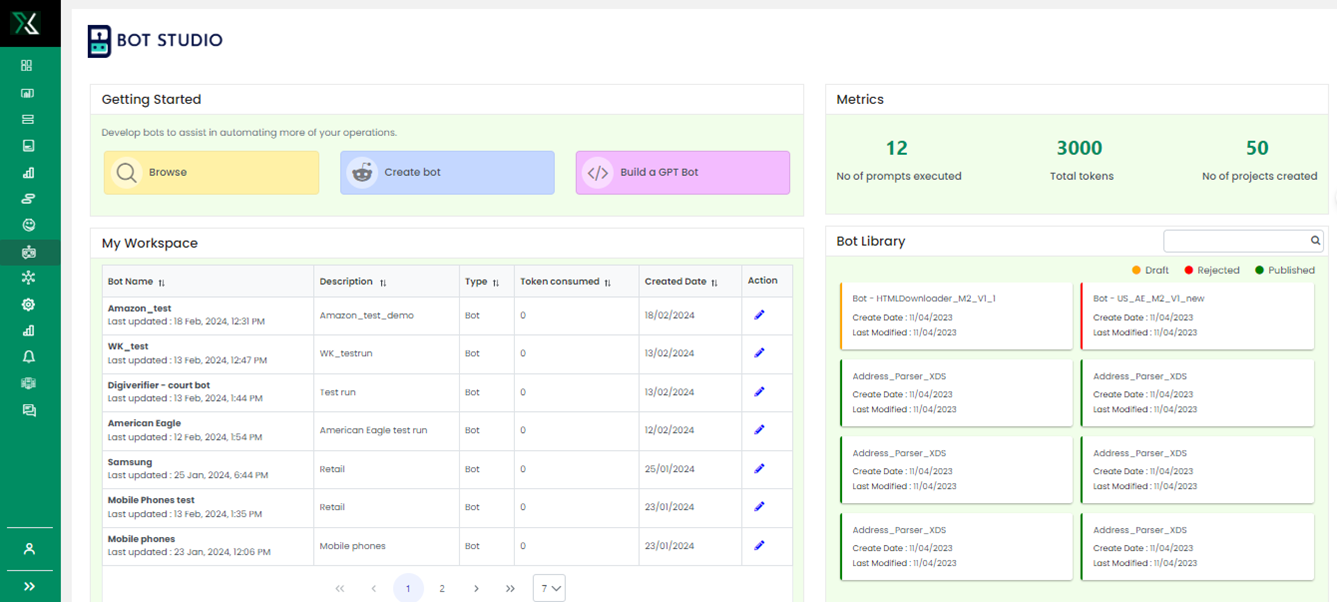Open the settings gear in sidebar
1337x602 pixels.
28,305
